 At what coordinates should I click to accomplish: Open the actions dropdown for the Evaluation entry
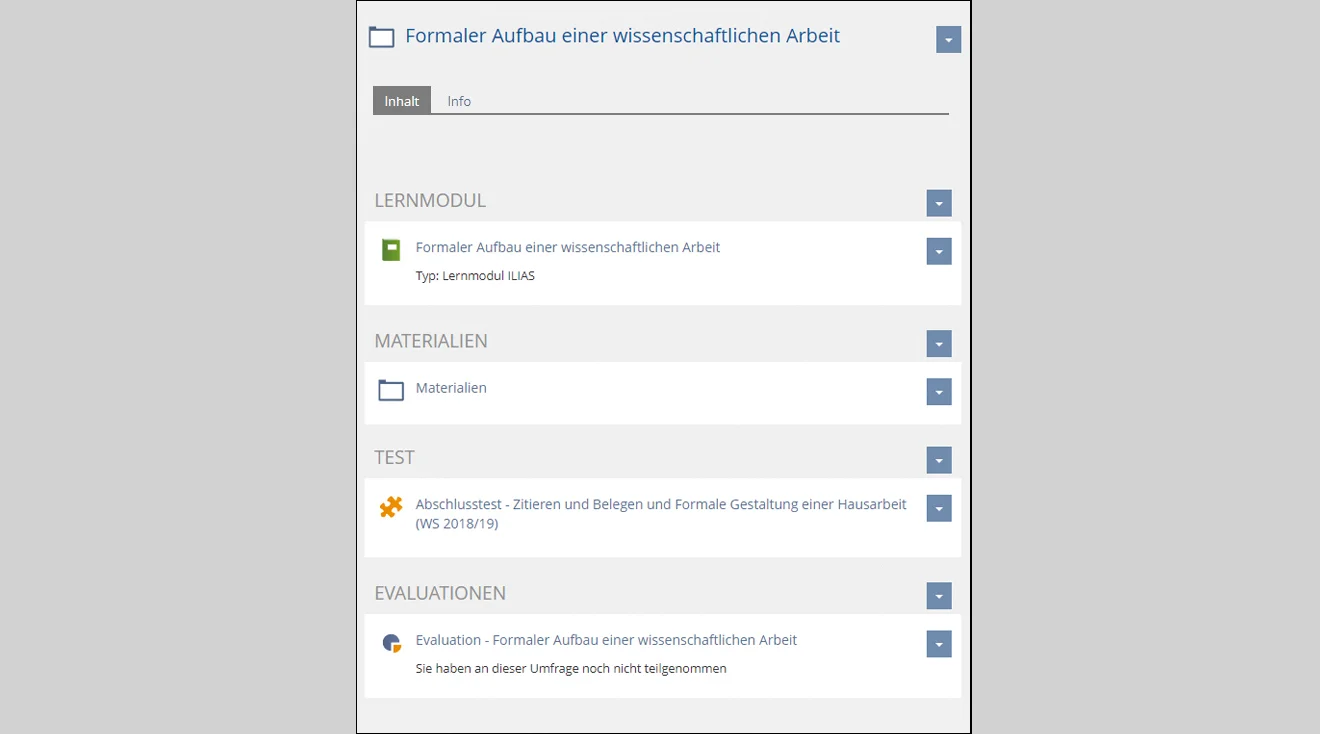pyautogui.click(x=938, y=644)
